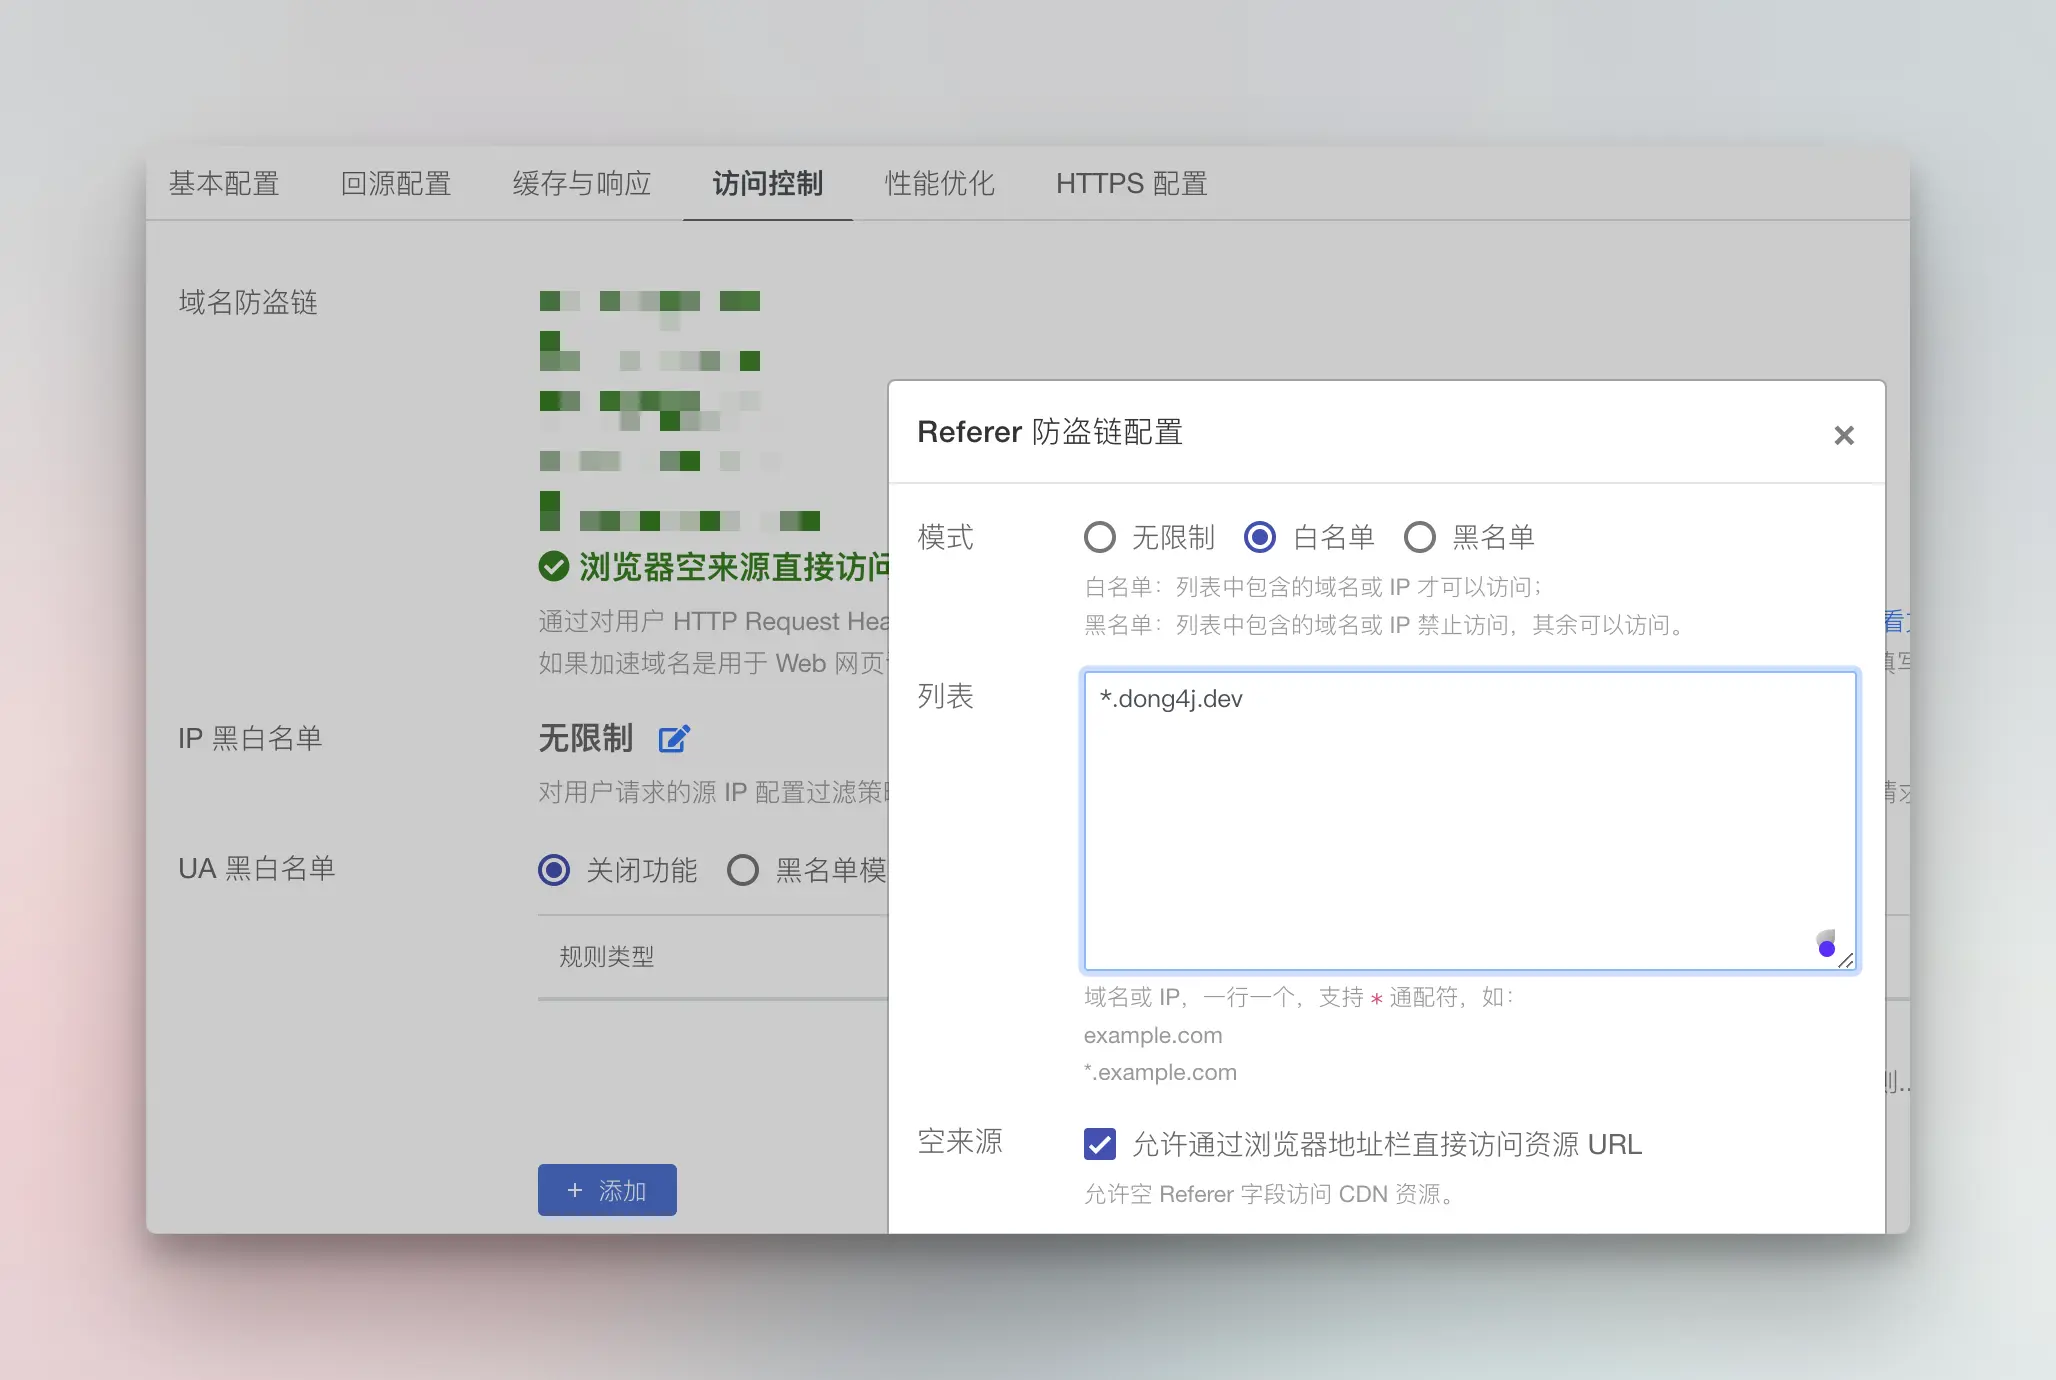Open the 缓存与响应 tab
Image resolution: width=2056 pixels, height=1380 pixels.
click(x=581, y=184)
